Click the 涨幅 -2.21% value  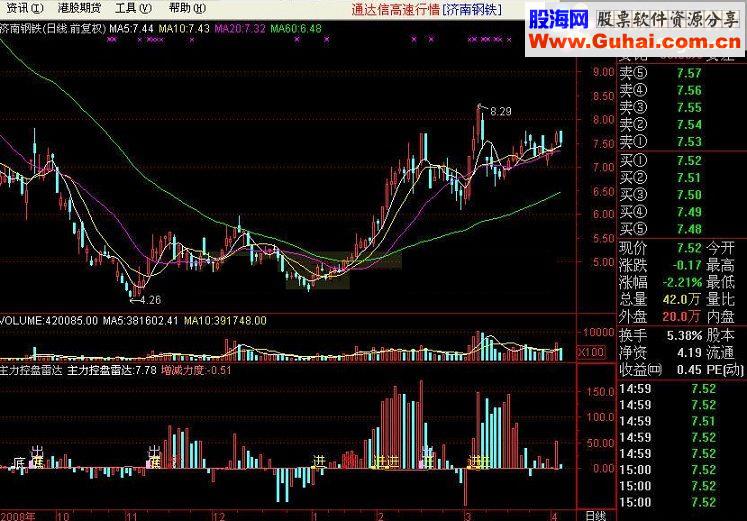click(x=682, y=282)
